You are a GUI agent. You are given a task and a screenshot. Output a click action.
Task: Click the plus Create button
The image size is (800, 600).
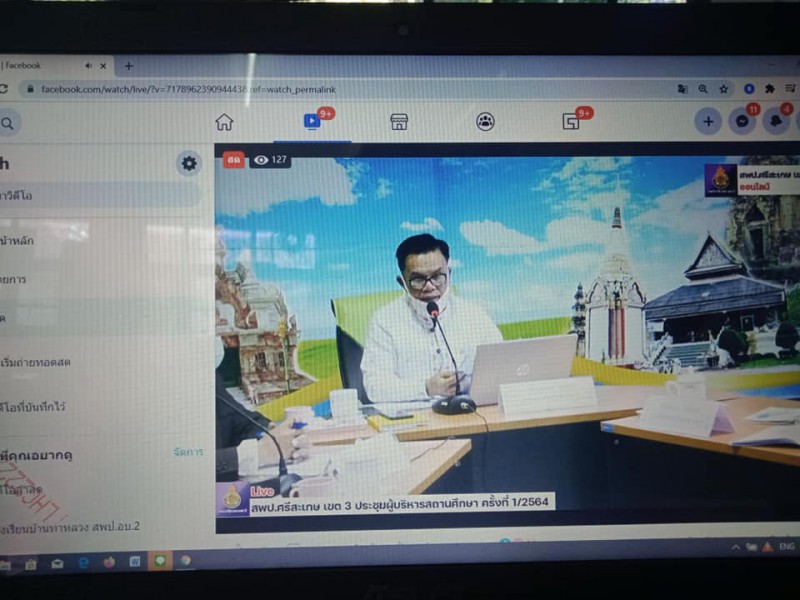708,121
